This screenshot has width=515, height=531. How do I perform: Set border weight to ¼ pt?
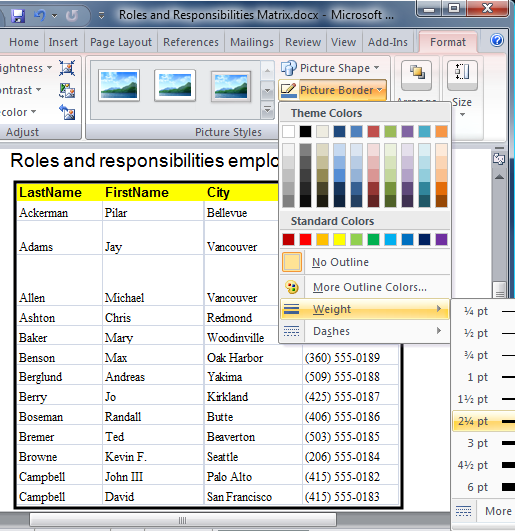click(484, 311)
